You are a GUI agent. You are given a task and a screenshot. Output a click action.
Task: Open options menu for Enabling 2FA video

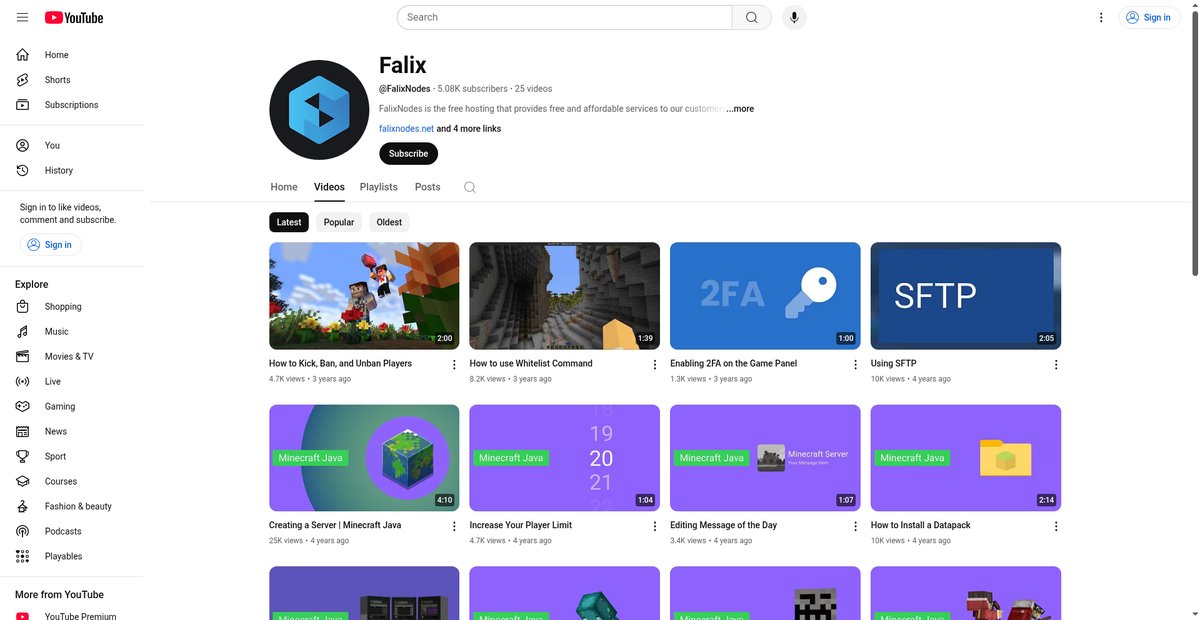[855, 365]
